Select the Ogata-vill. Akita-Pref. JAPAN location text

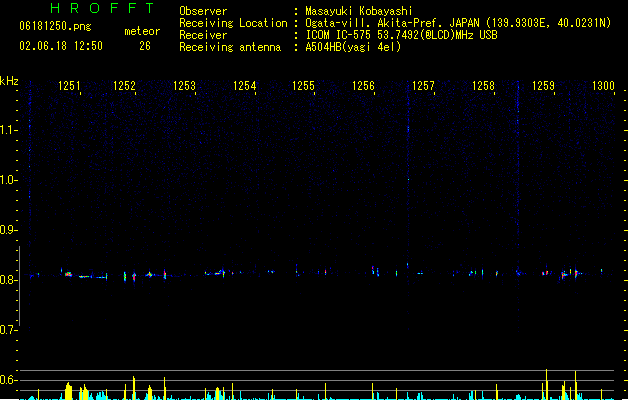pyautogui.click(x=458, y=23)
